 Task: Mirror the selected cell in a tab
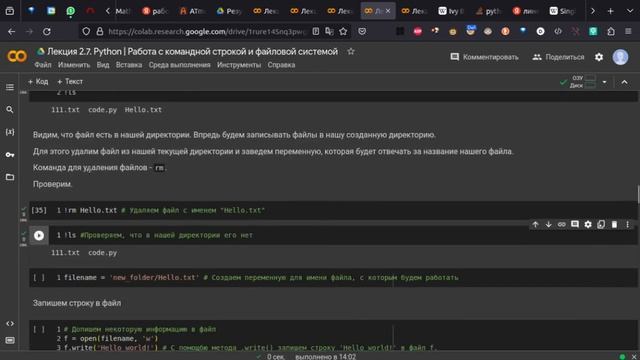pyautogui.click(x=601, y=224)
